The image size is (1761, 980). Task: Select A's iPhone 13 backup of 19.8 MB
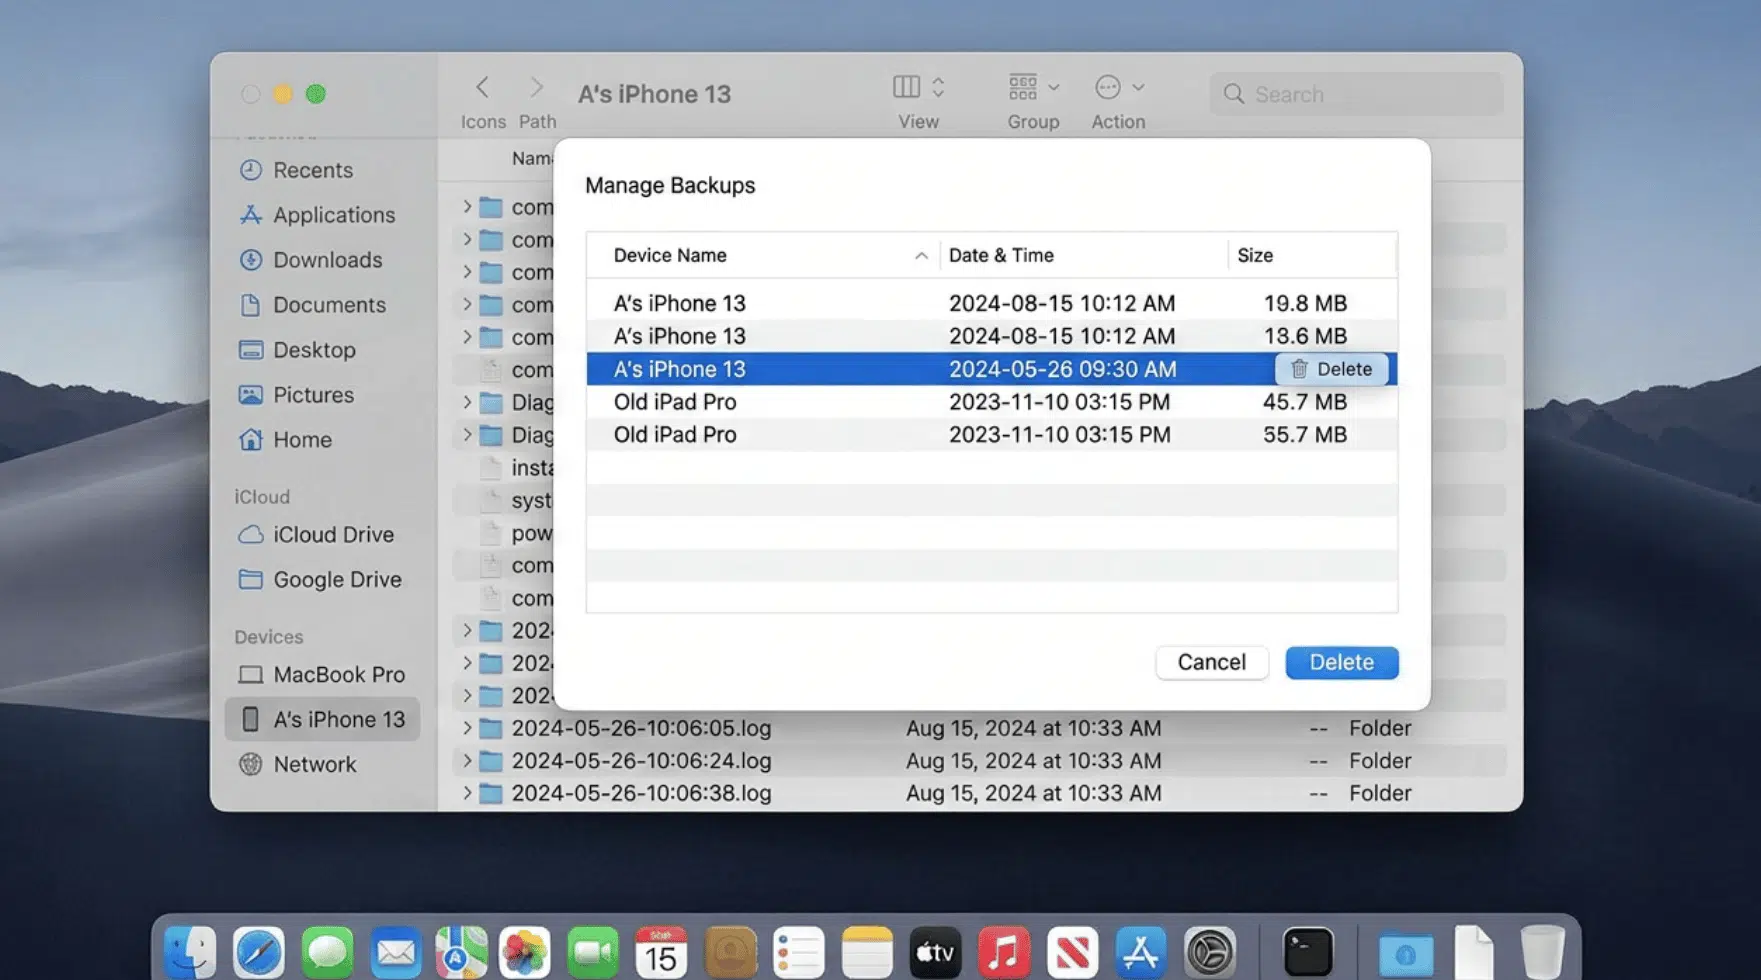[x=992, y=303]
